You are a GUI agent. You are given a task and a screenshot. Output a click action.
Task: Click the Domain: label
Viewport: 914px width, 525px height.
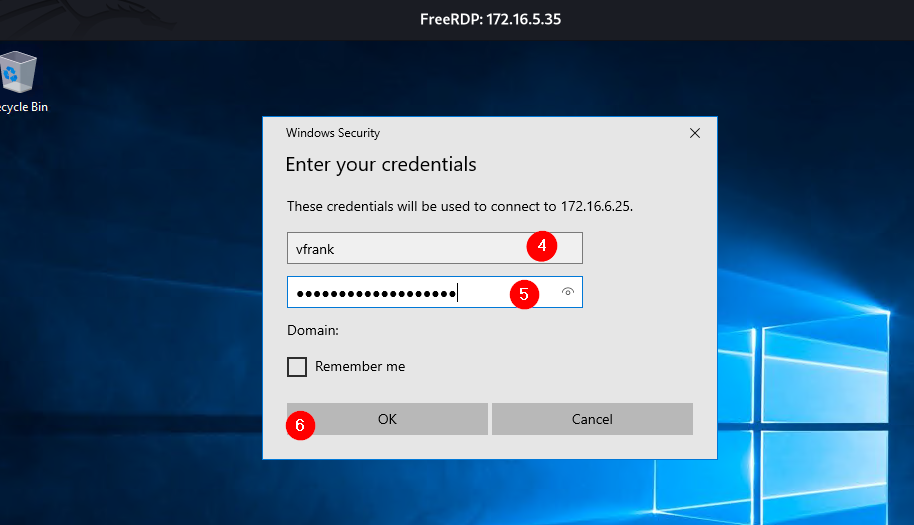[312, 330]
